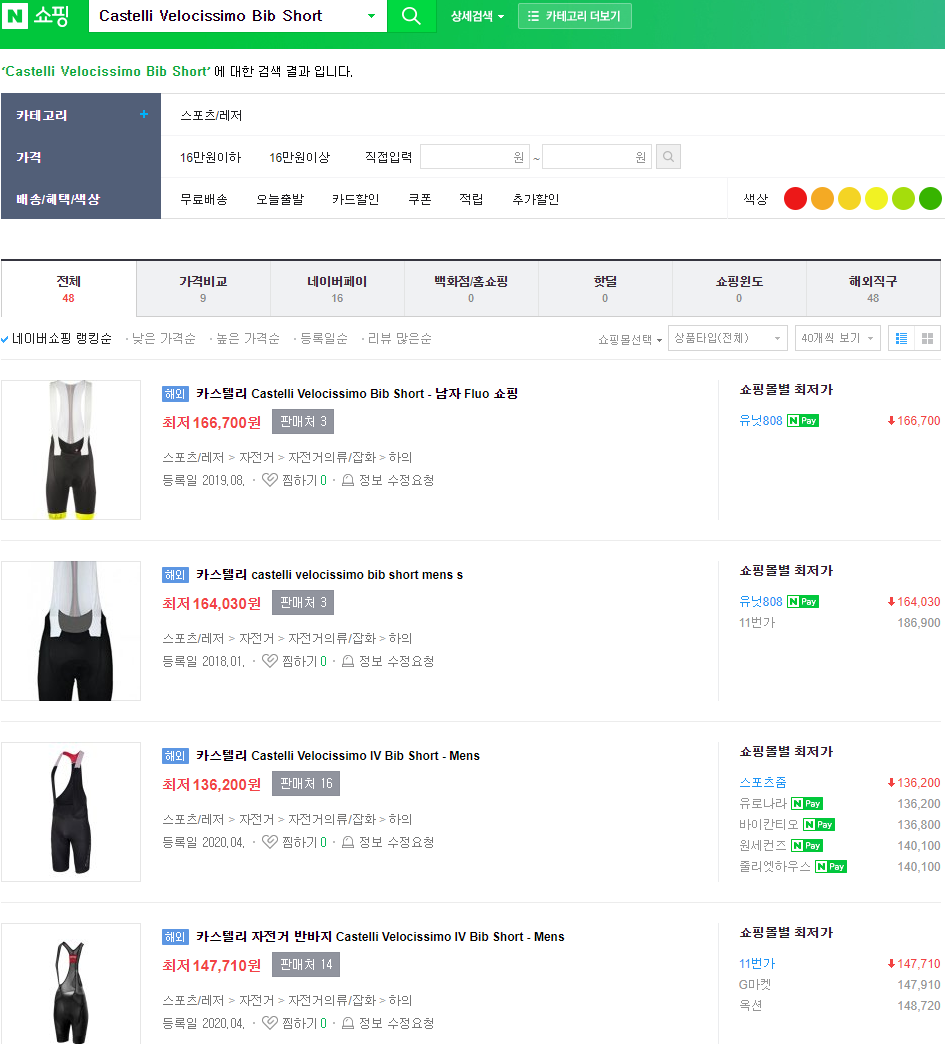Sort by 리뷰 많은순
Screen dimensions: 945x1044
click(x=400, y=338)
